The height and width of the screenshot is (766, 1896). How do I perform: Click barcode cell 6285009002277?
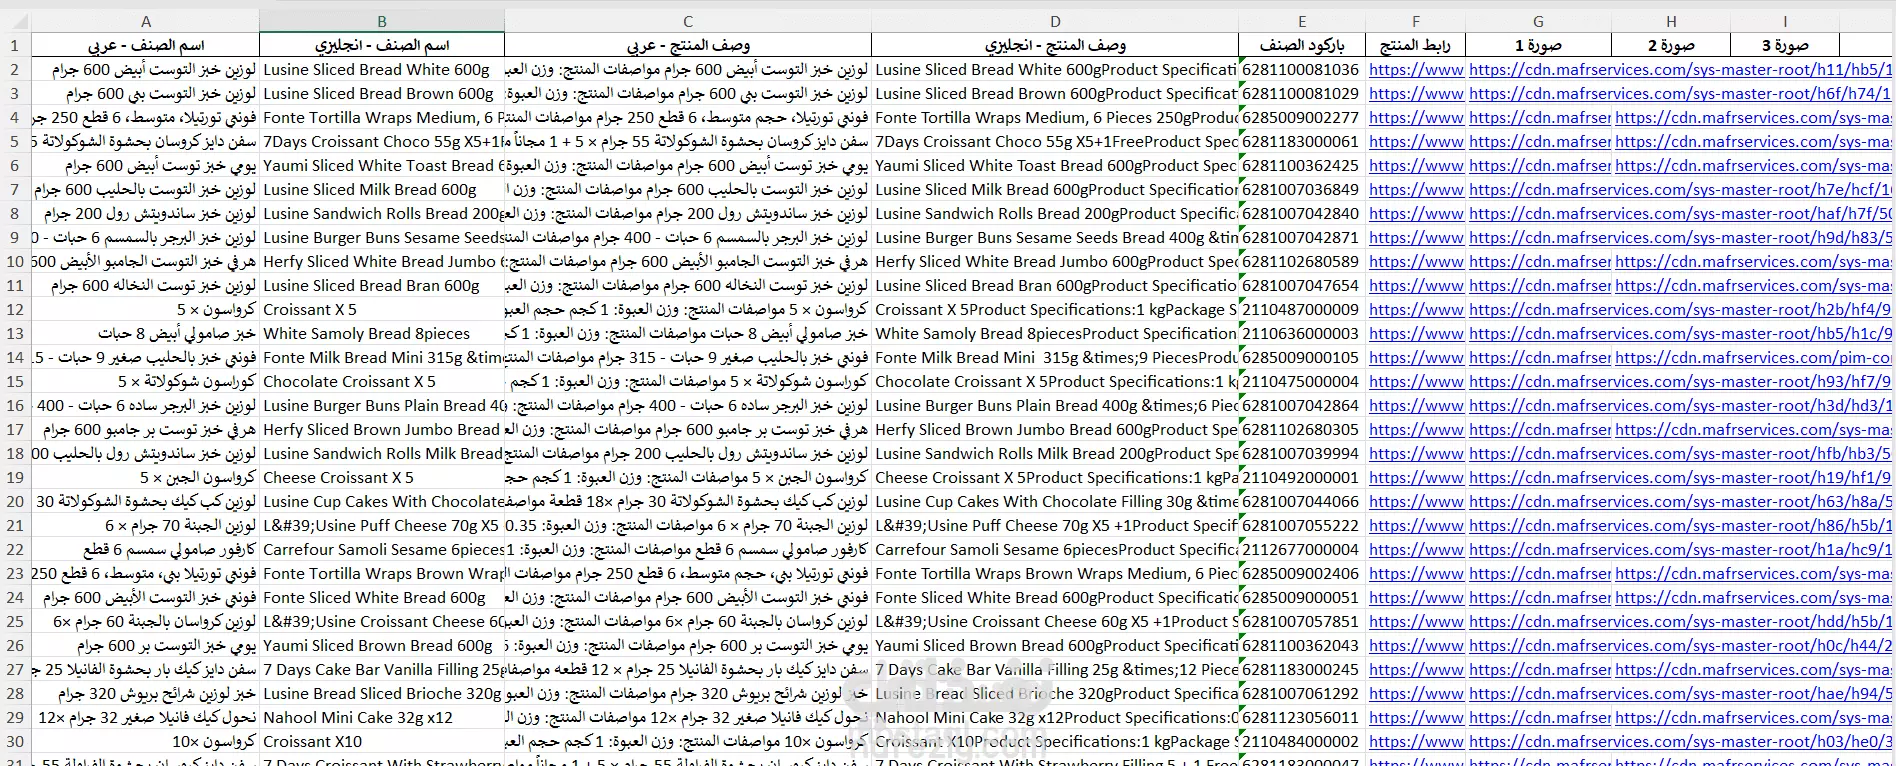[1302, 117]
